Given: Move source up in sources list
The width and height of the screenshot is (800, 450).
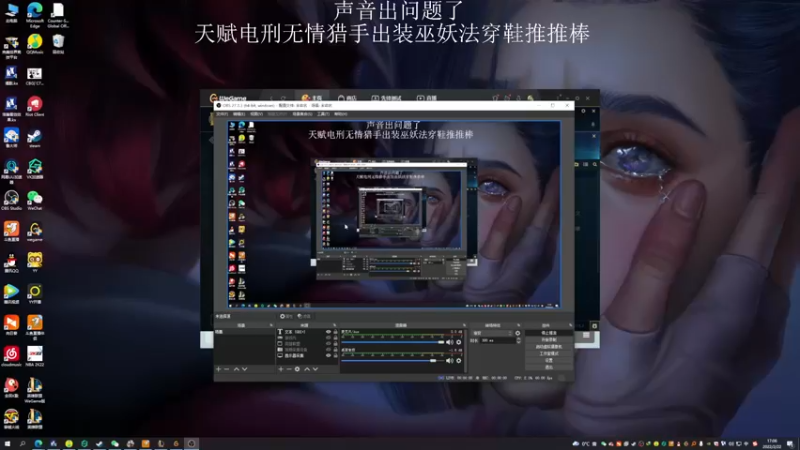Looking at the screenshot, I should coord(307,369).
